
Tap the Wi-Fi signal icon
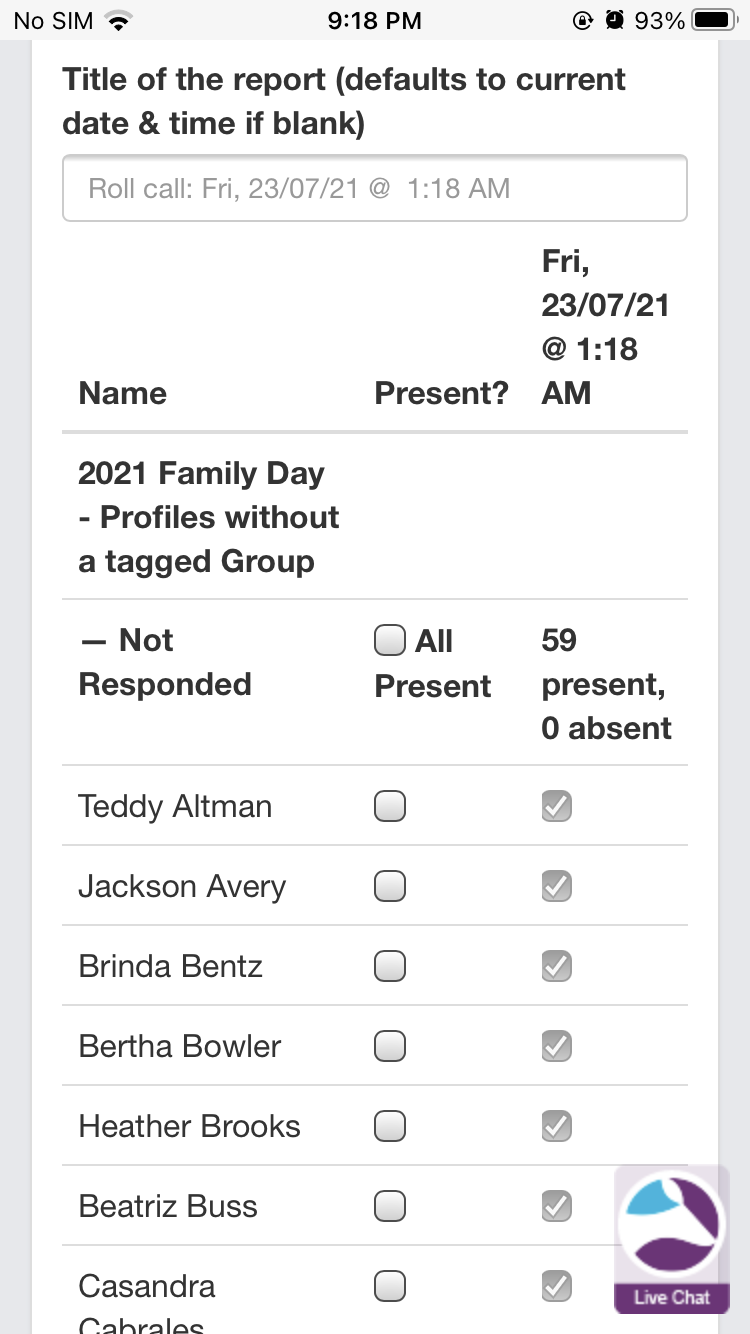pos(120,20)
